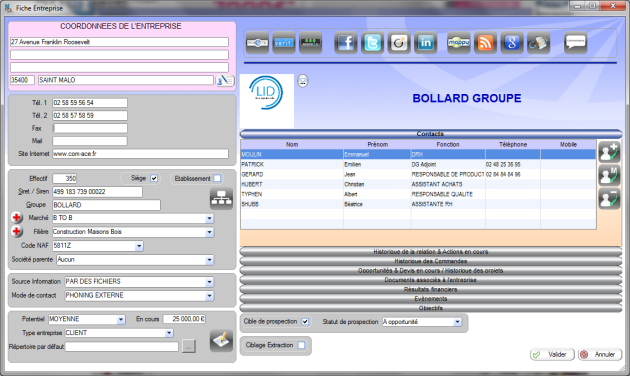Viewport: 630px width, 376px height.
Task: Open the Résultats financiers section
Action: click(431, 289)
